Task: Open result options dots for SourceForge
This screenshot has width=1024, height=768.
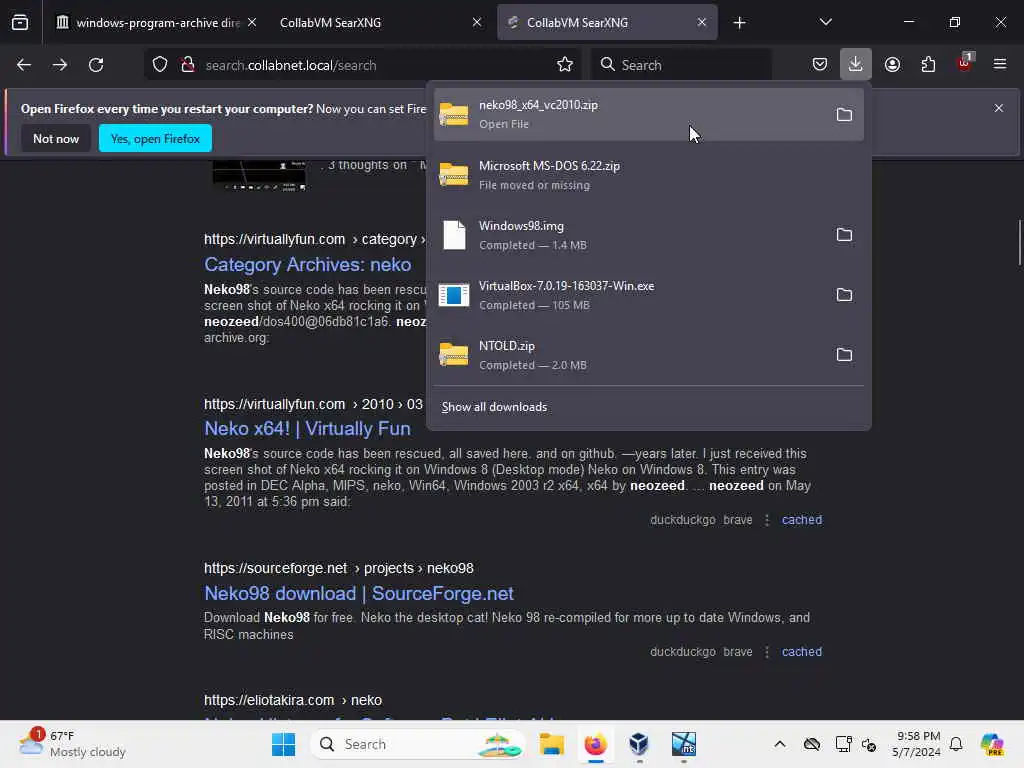Action: click(767, 652)
